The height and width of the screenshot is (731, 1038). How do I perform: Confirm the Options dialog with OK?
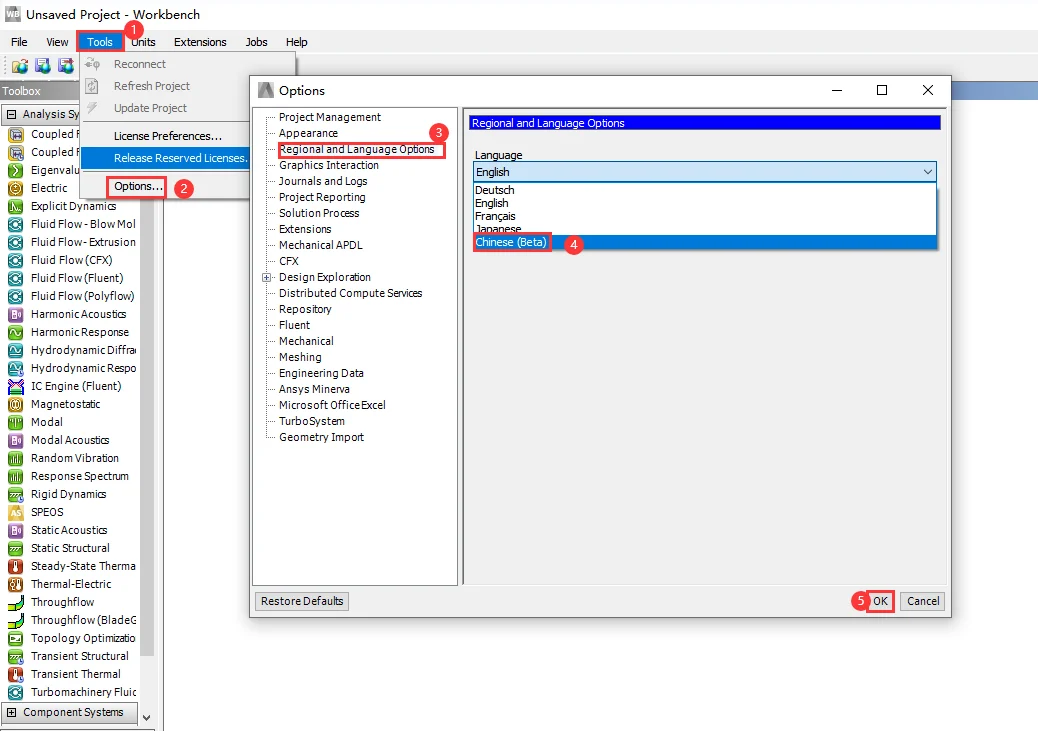click(x=880, y=601)
